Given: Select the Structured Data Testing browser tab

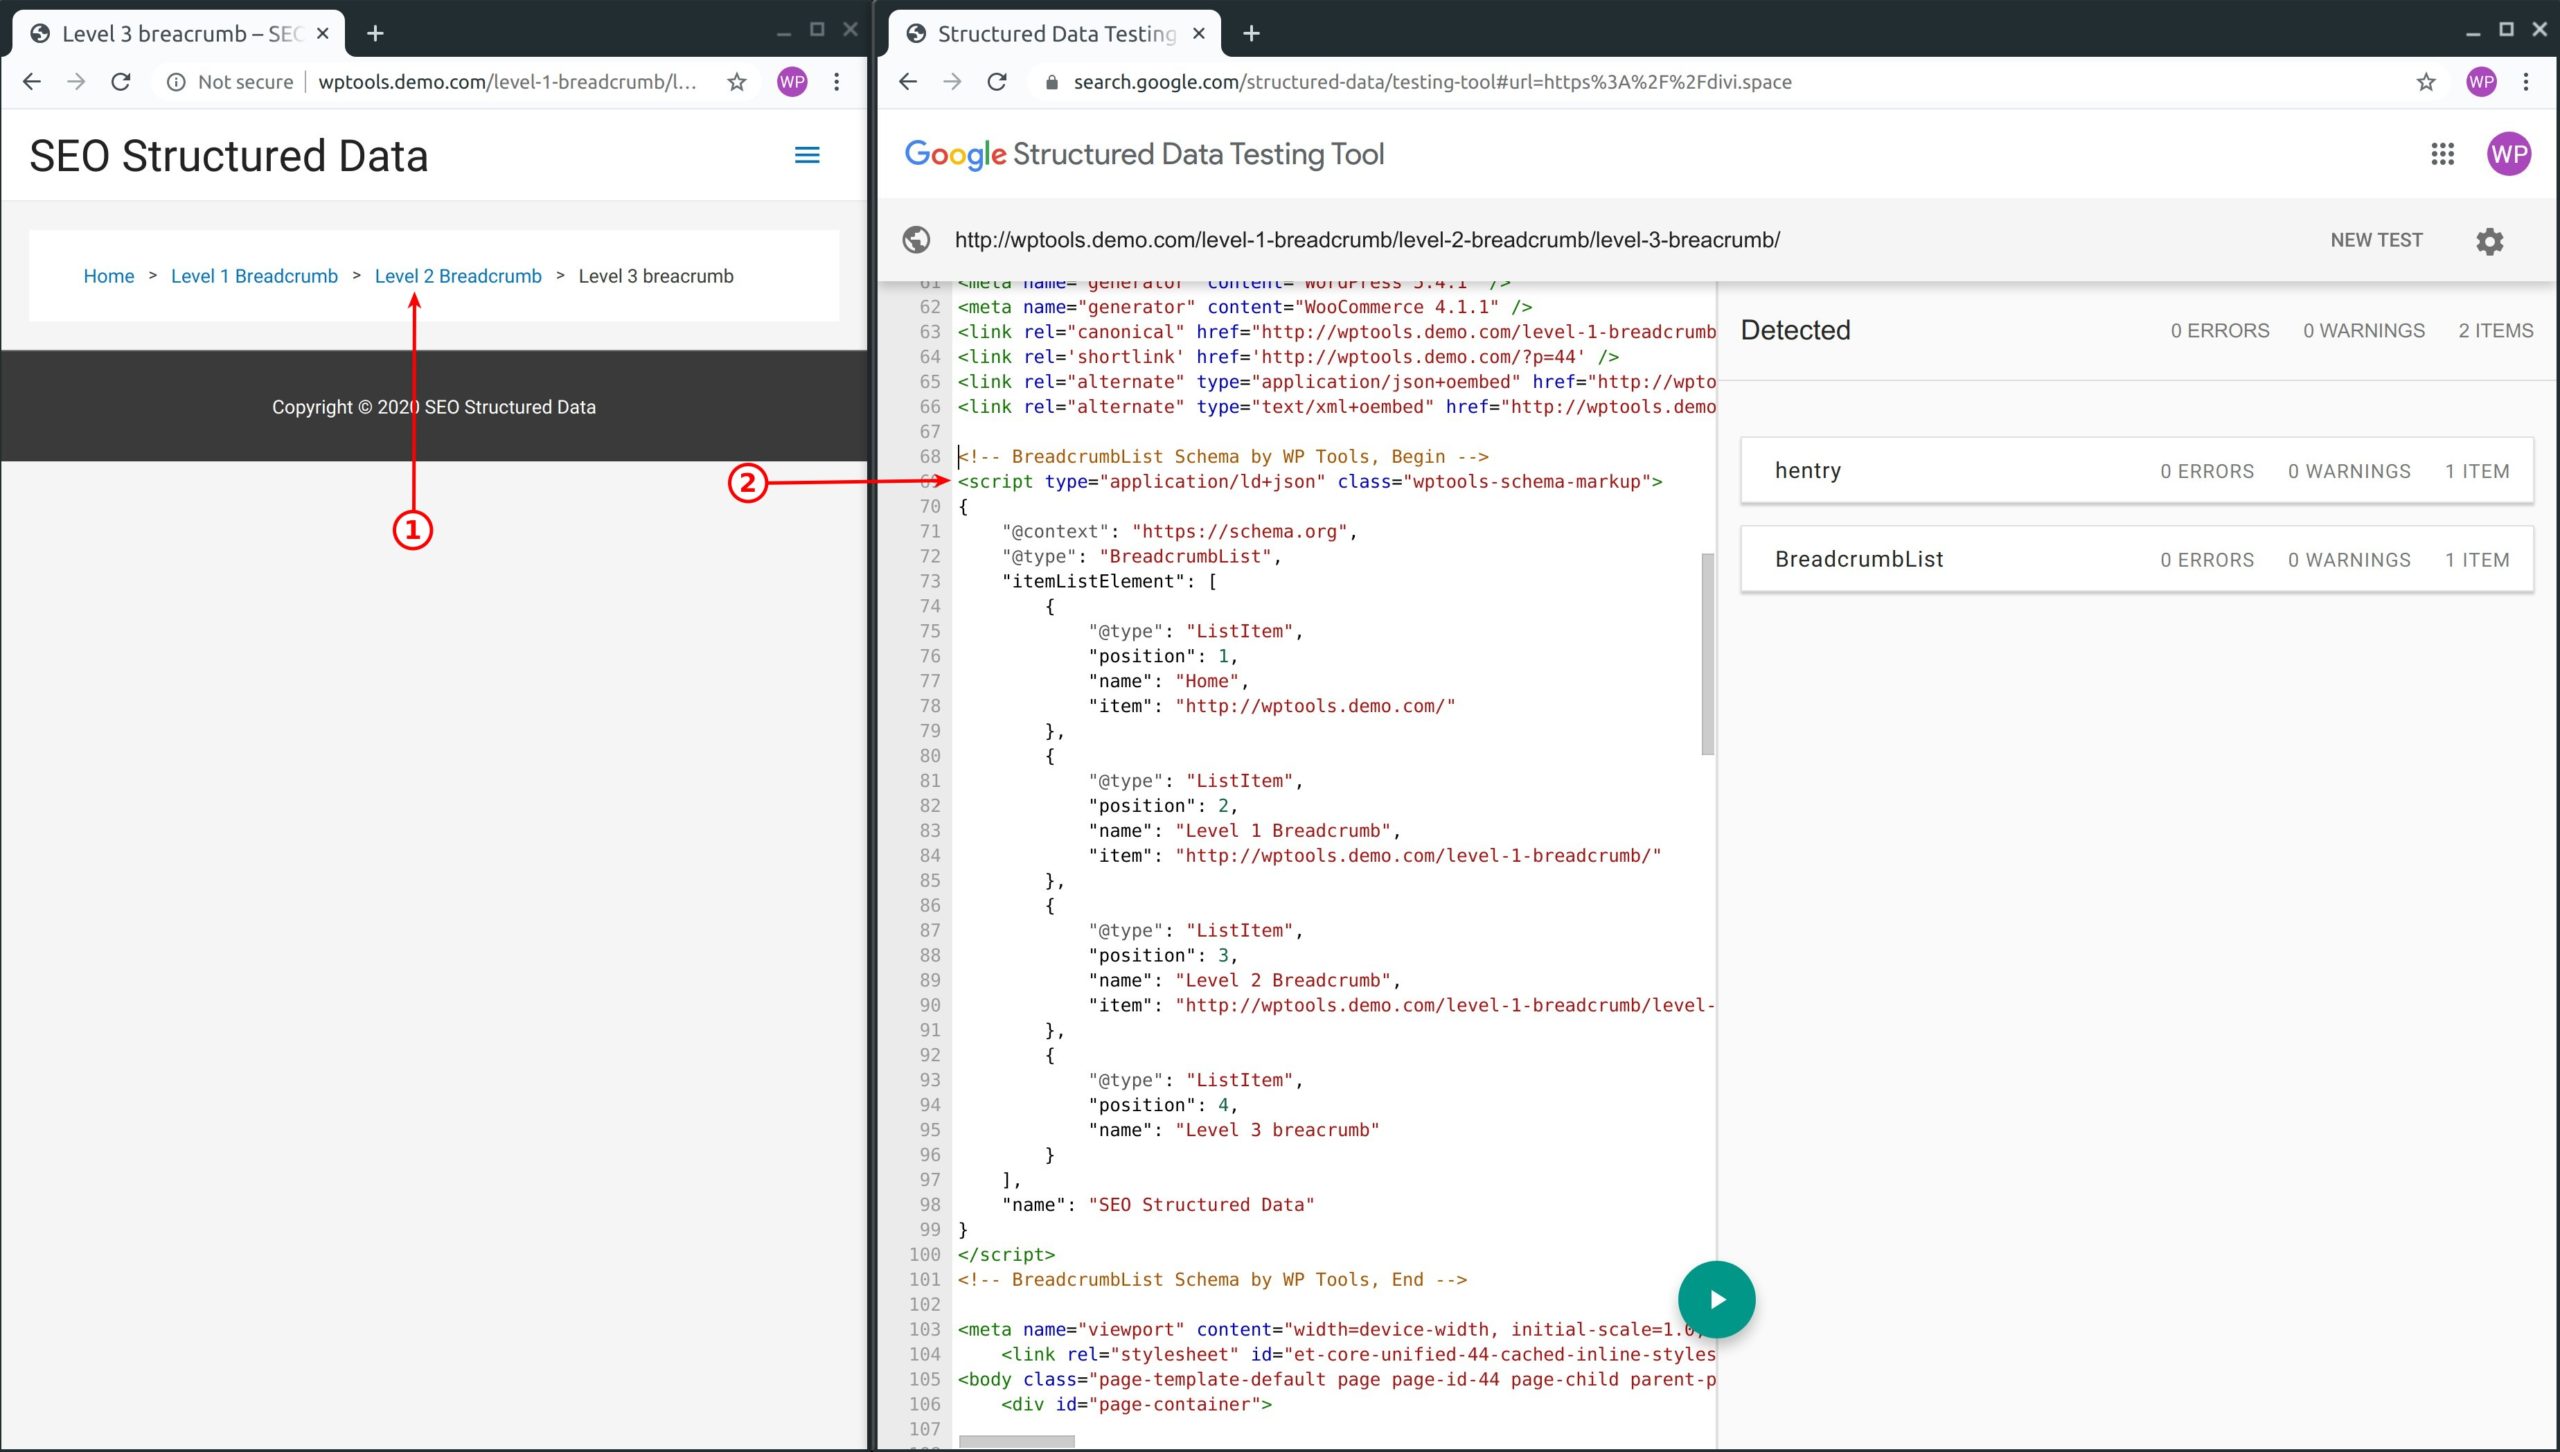Looking at the screenshot, I should [1054, 34].
